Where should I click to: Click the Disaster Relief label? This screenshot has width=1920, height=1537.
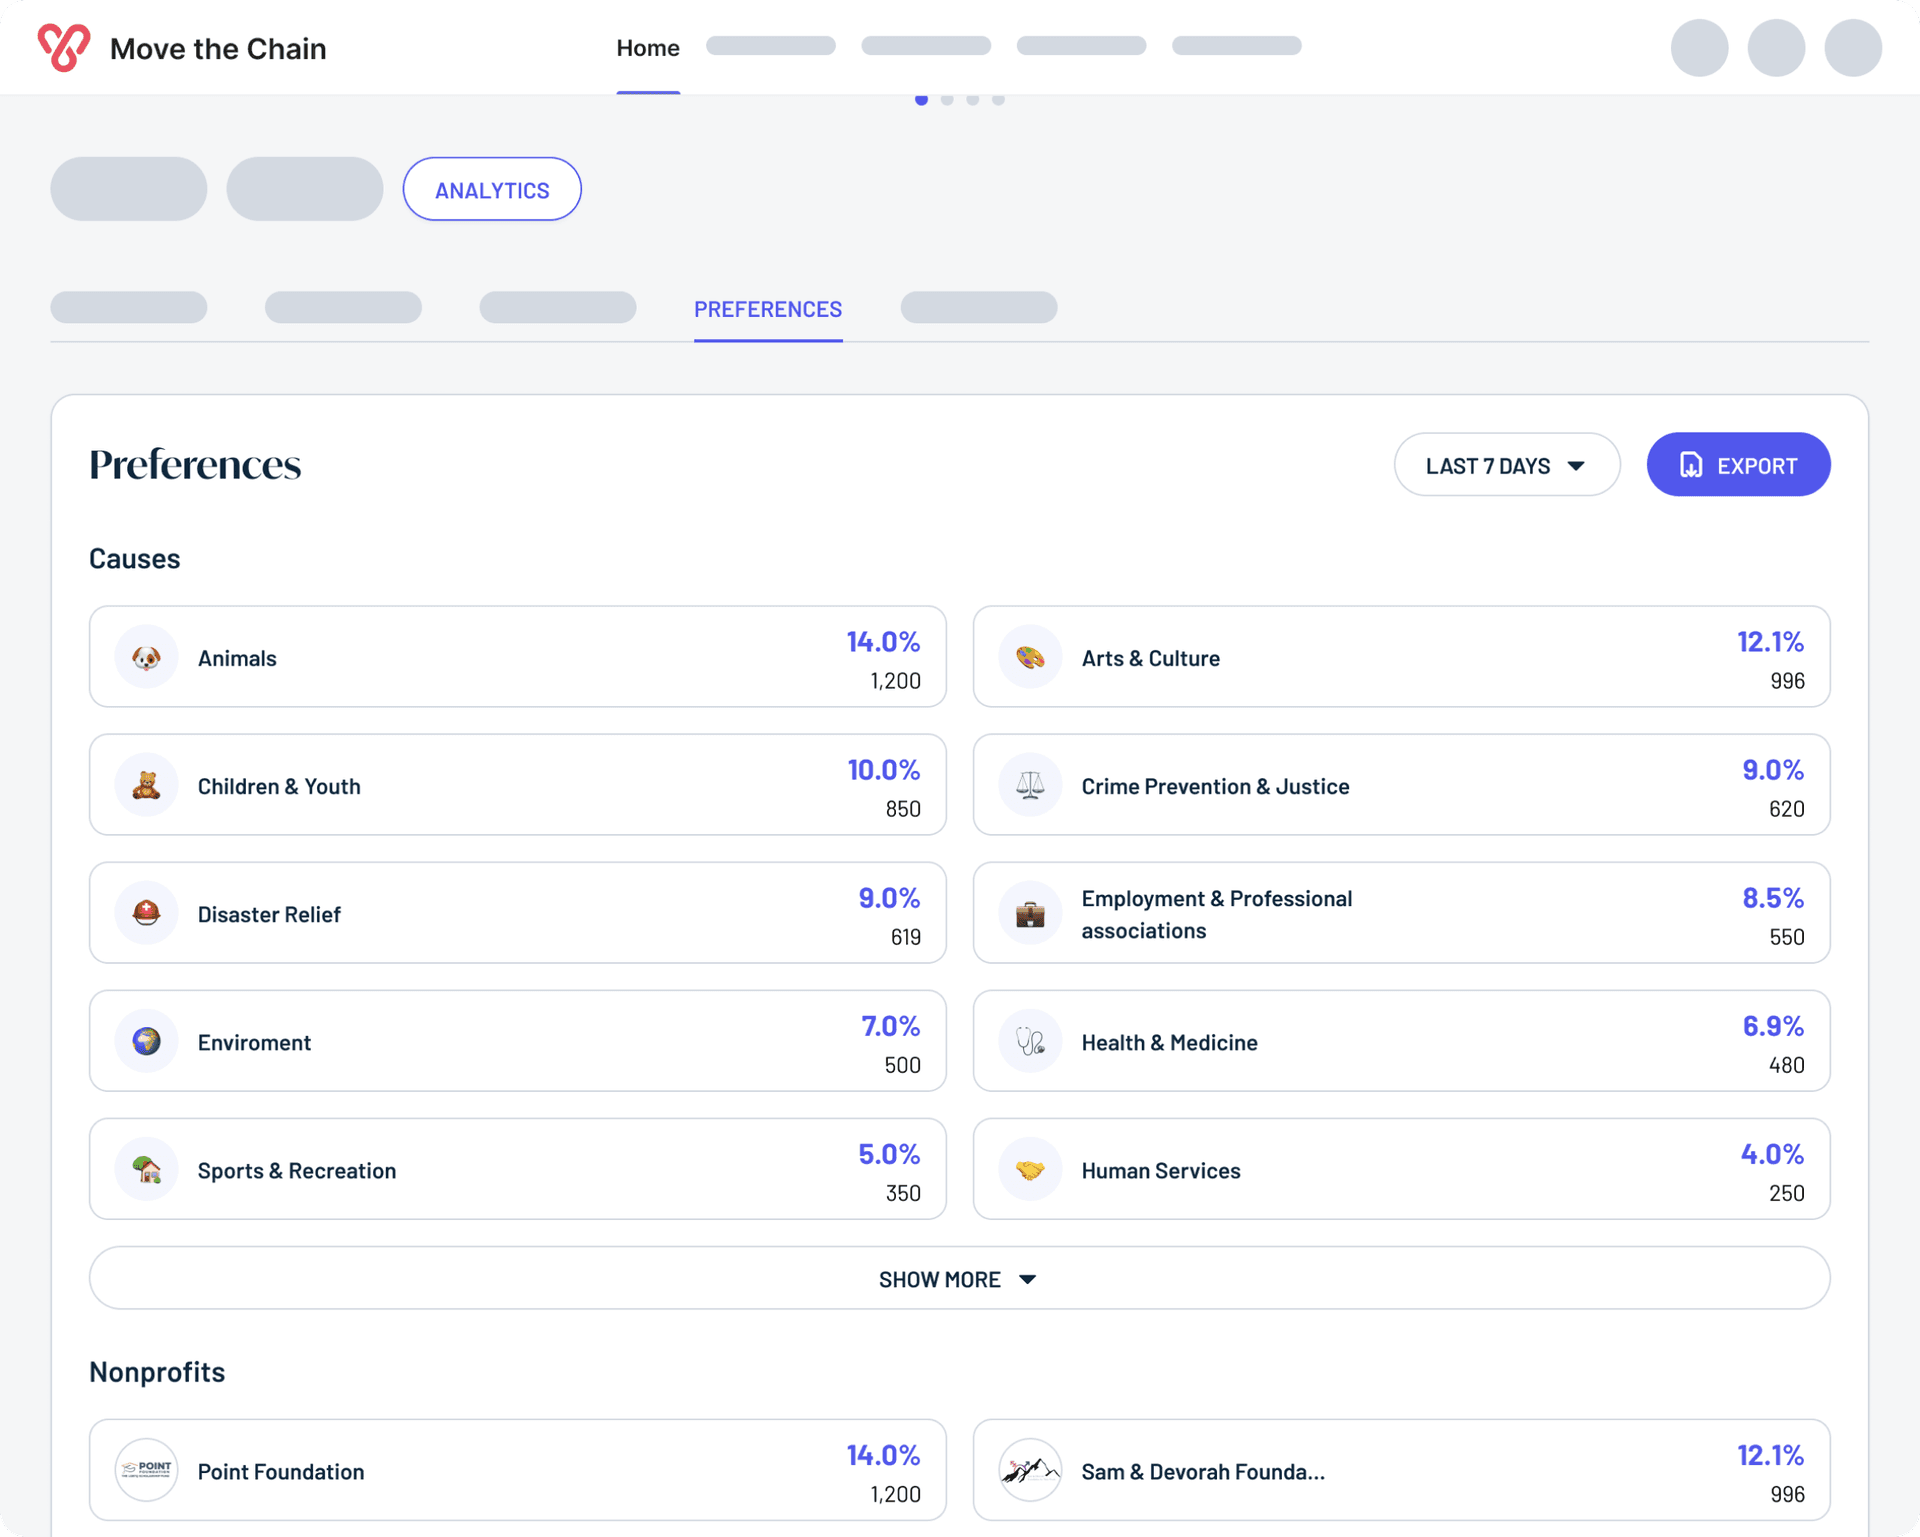point(269,914)
